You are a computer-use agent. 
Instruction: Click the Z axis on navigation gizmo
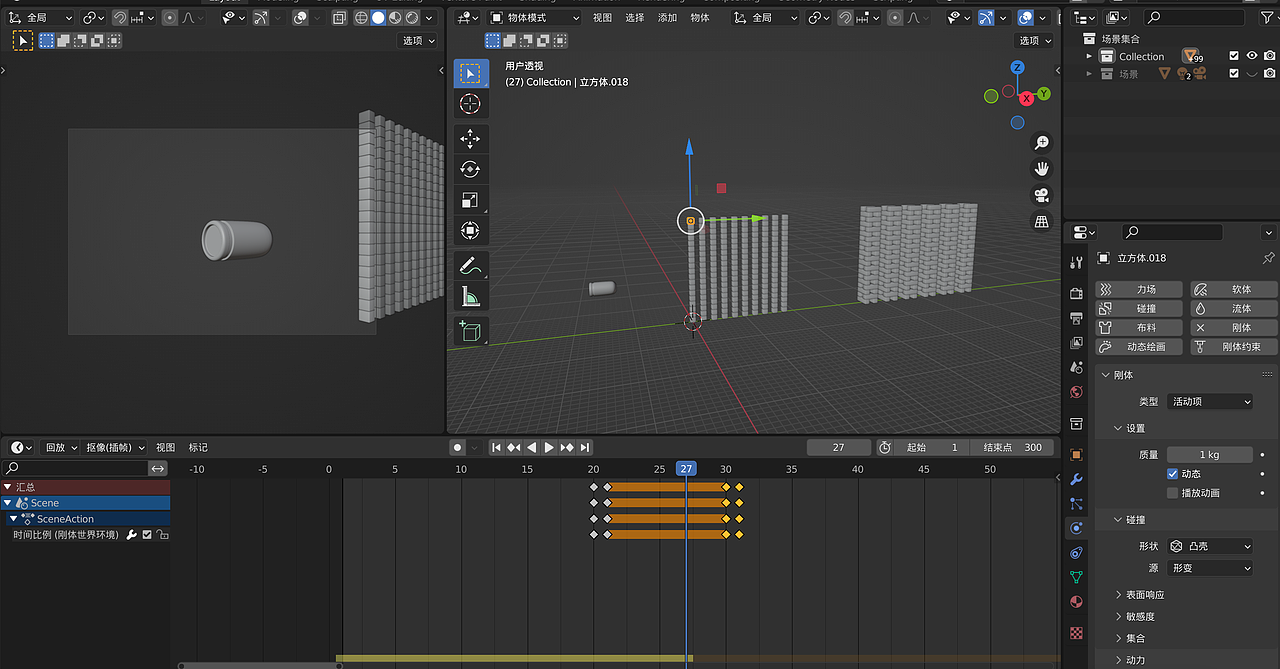pos(1017,67)
